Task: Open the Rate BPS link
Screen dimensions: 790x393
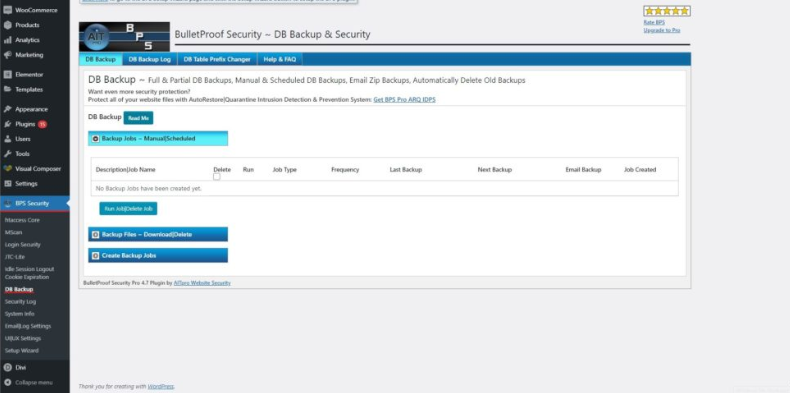Action: point(654,22)
